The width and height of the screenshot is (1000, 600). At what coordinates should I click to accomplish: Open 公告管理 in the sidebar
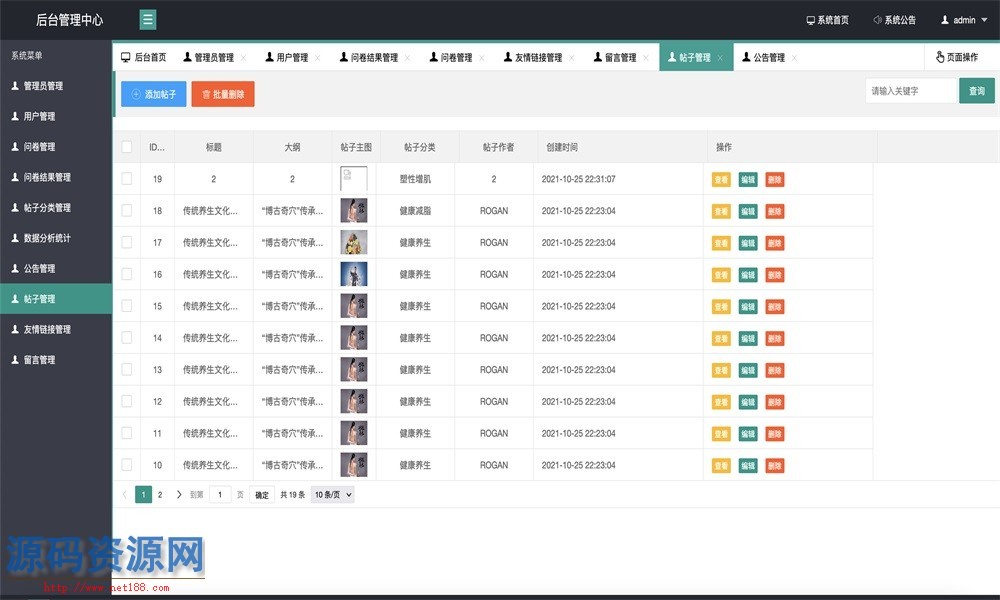click(x=55, y=268)
